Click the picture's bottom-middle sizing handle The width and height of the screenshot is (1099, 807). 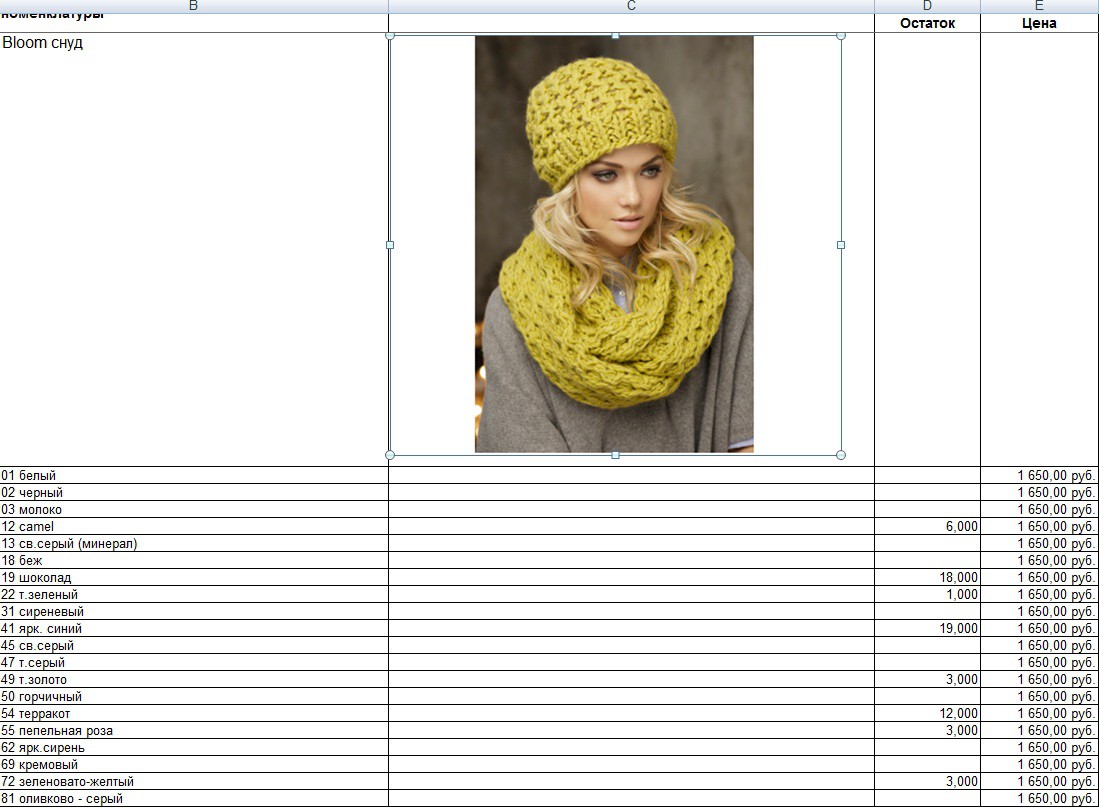click(x=615, y=455)
